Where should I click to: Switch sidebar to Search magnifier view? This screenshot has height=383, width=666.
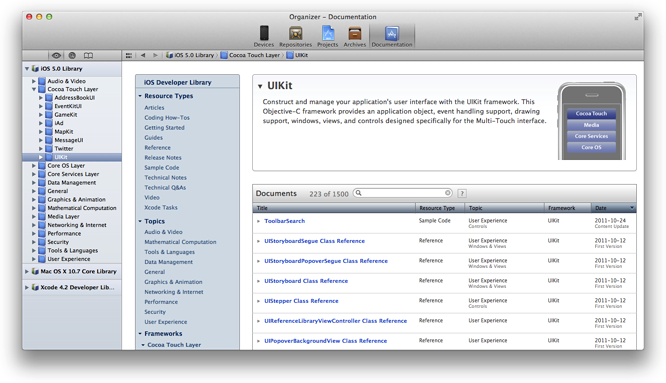click(72, 55)
